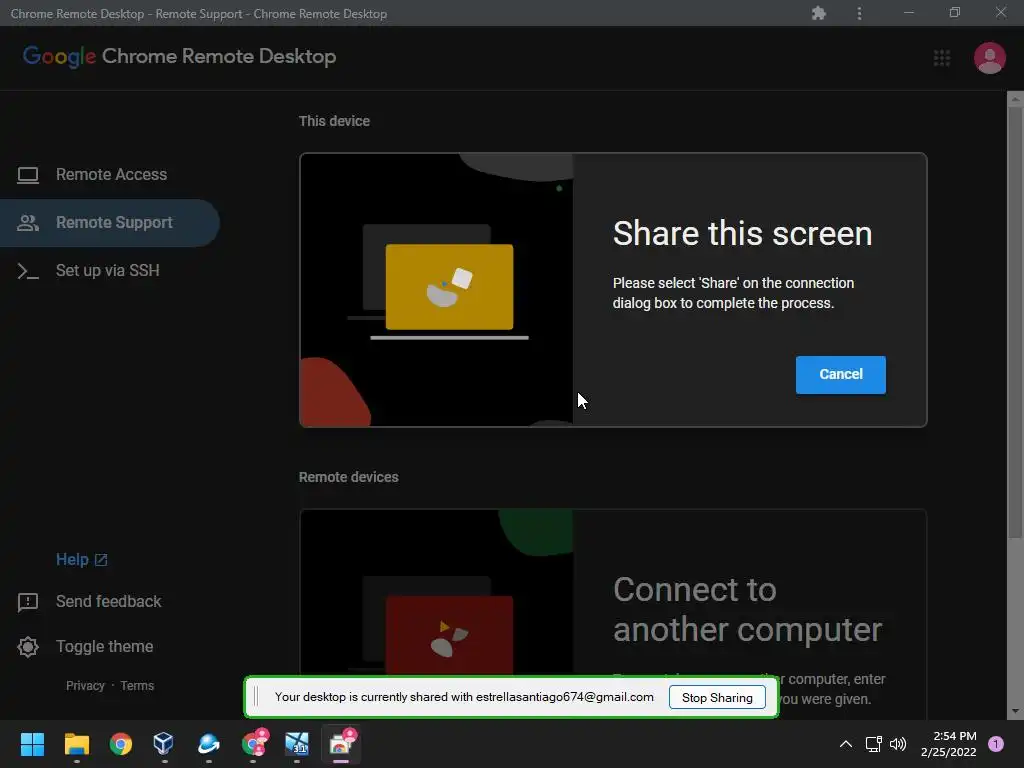
Task: Click the Help external-link icon
Action: [101, 560]
